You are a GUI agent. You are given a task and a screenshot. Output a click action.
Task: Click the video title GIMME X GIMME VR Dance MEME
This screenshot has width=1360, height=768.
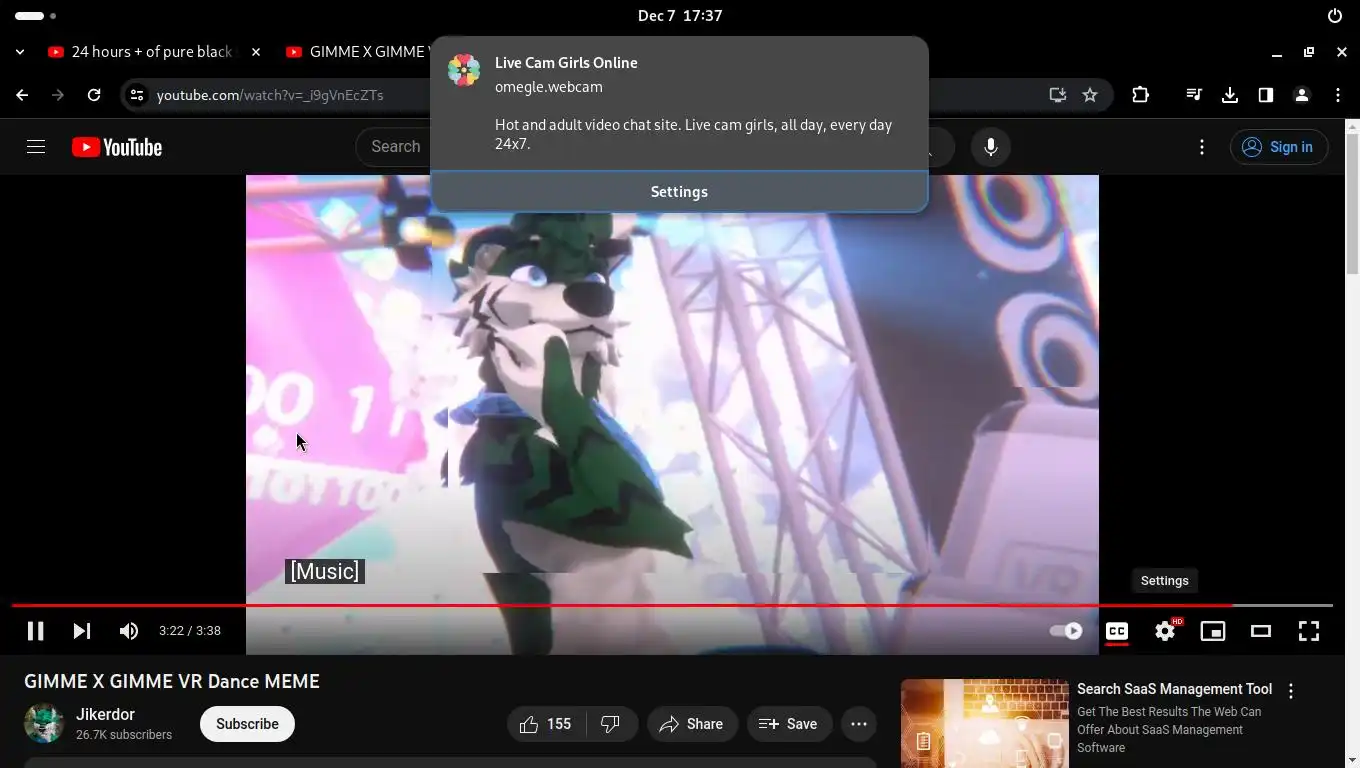pos(172,681)
